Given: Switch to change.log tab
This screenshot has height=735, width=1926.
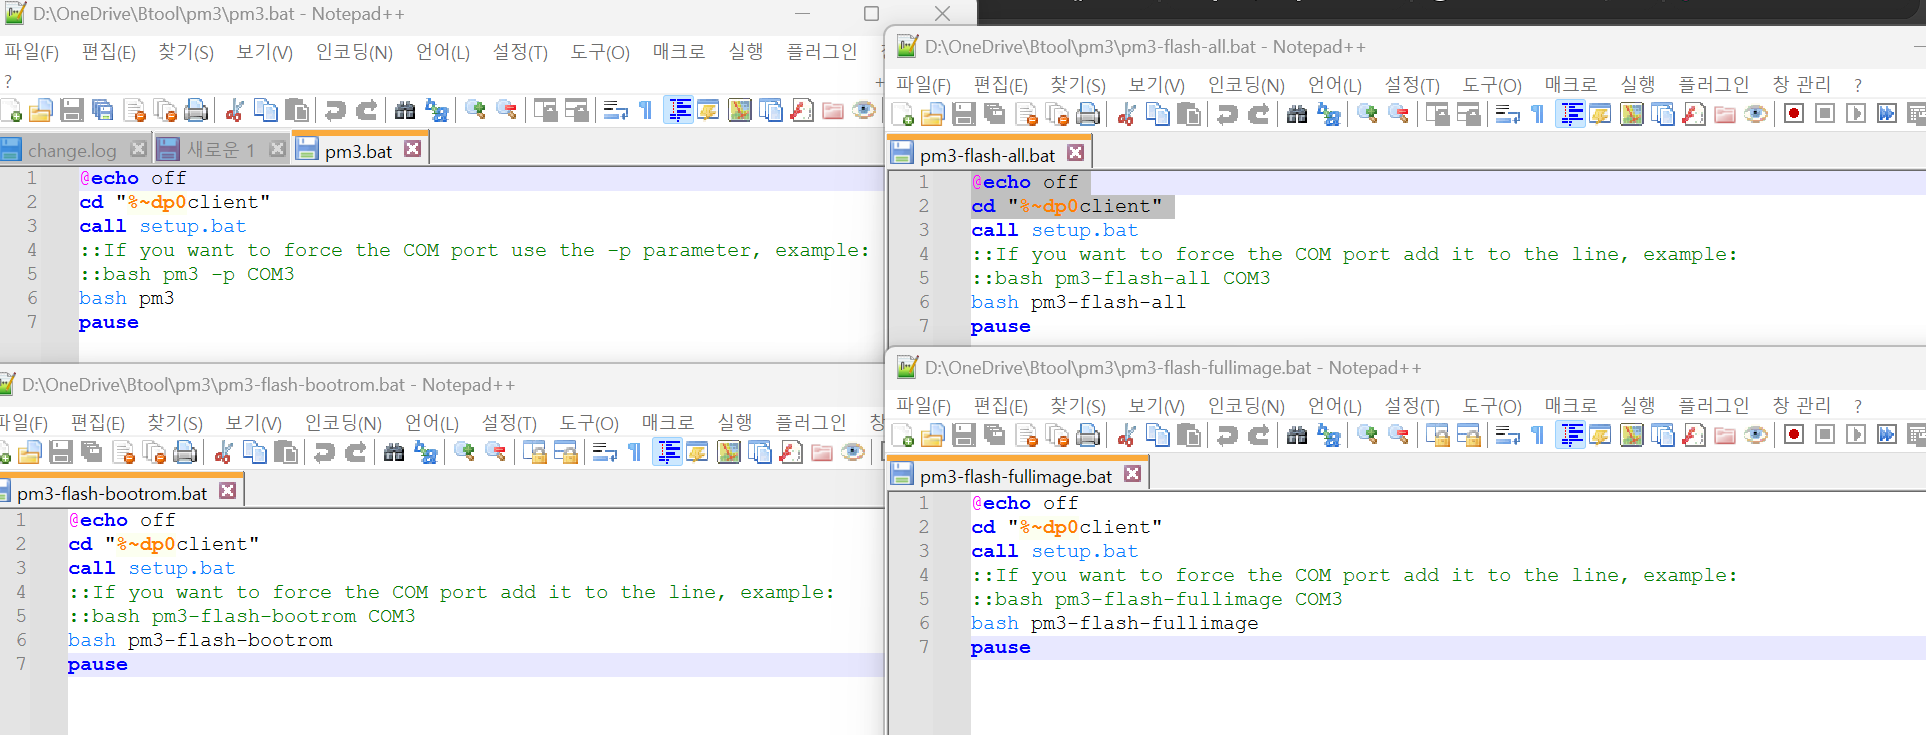Looking at the screenshot, I should [72, 150].
